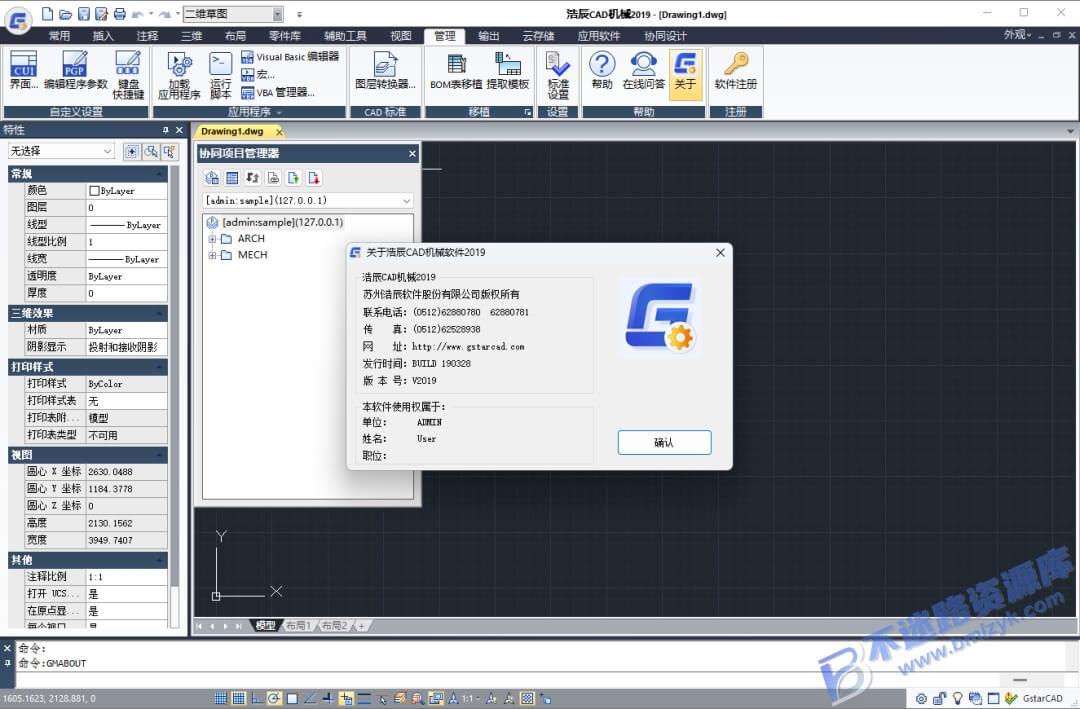Toggle ortho mode in status bar
1080x709 pixels.
(256, 698)
